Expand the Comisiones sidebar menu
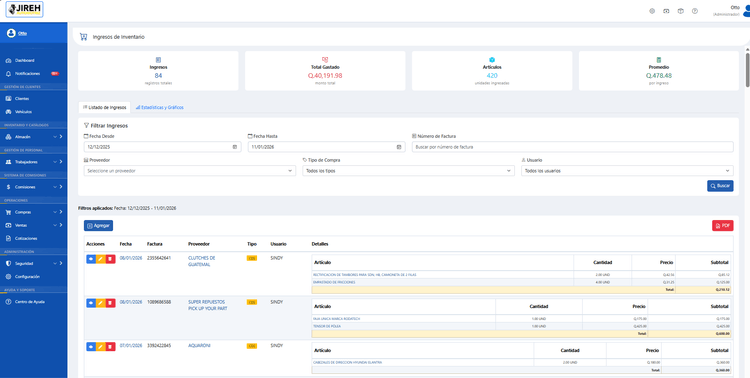Screen dimensions: 750x378 tap(33, 187)
